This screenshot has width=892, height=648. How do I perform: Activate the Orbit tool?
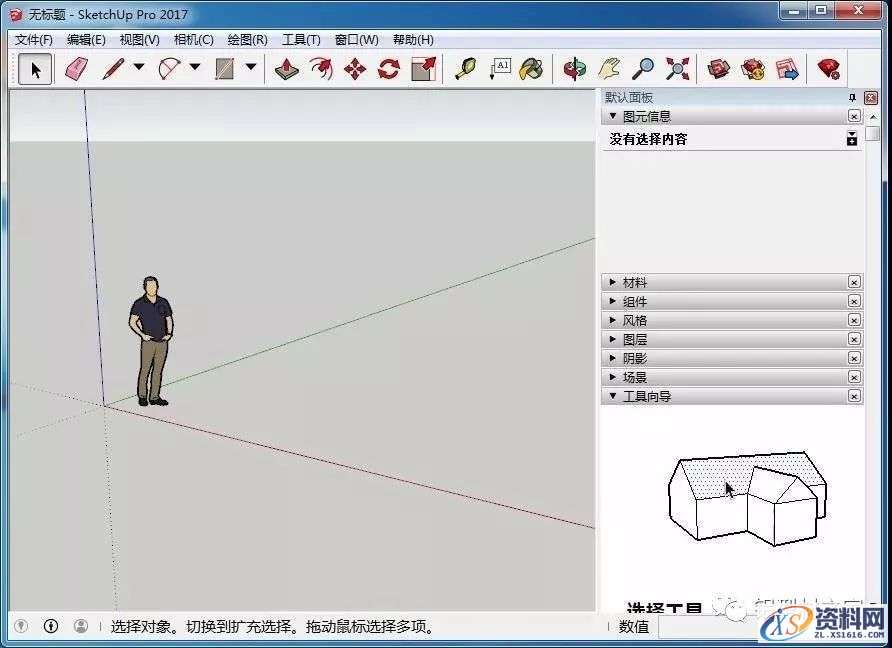pyautogui.click(x=574, y=68)
